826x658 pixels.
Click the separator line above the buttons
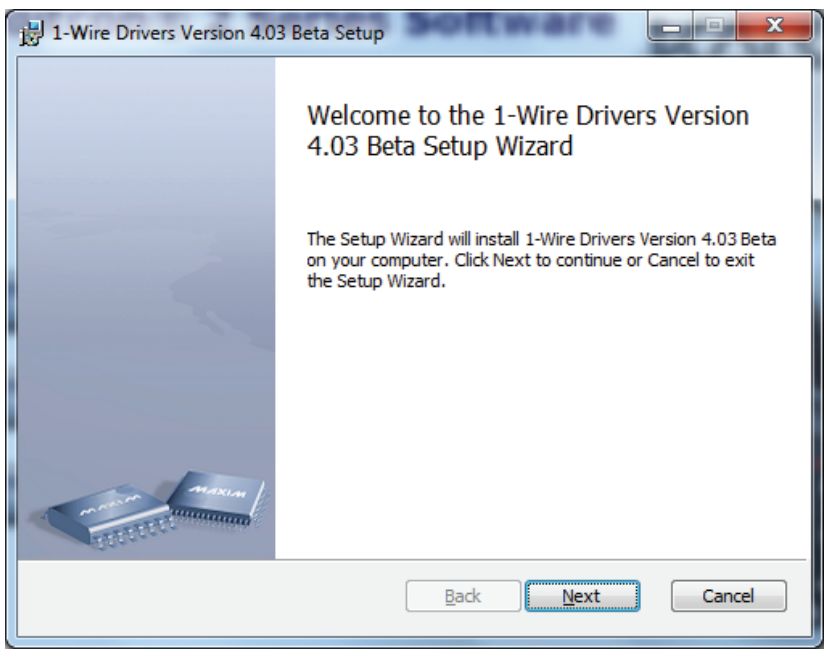point(540,560)
